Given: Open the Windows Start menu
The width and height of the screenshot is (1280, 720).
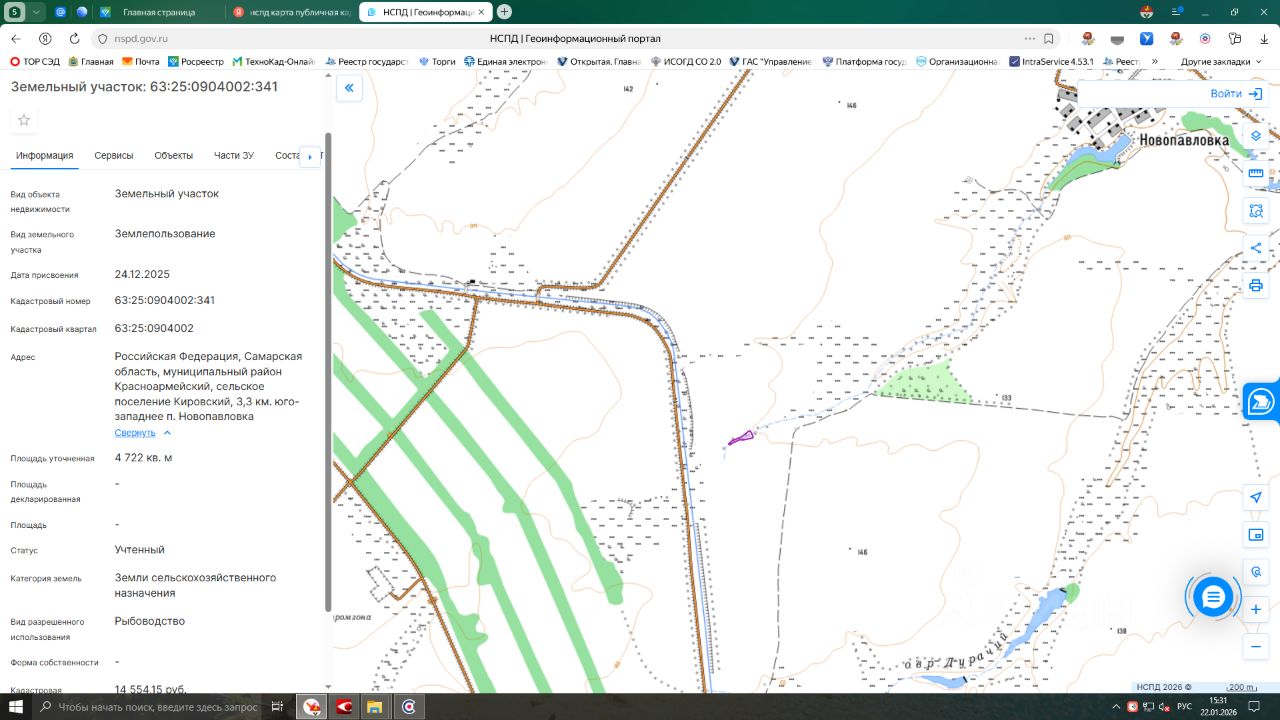Looking at the screenshot, I should pyautogui.click(x=16, y=707).
